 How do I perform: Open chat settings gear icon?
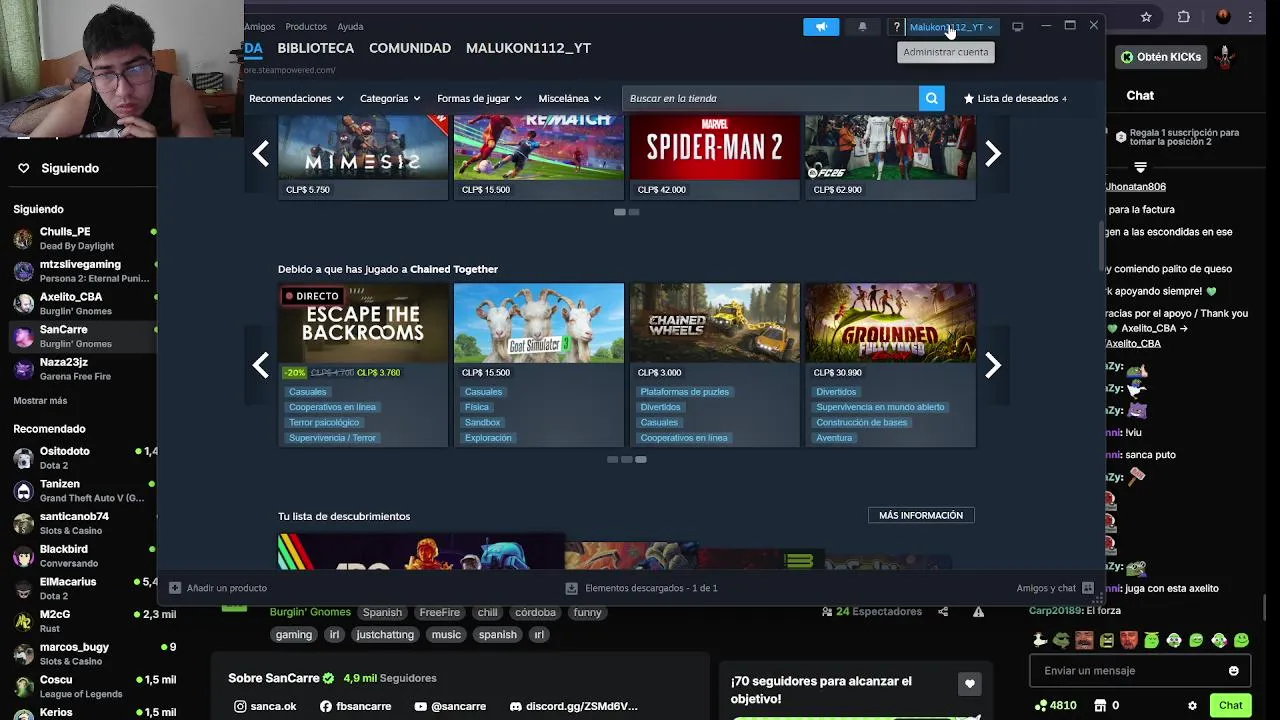(x=1192, y=705)
